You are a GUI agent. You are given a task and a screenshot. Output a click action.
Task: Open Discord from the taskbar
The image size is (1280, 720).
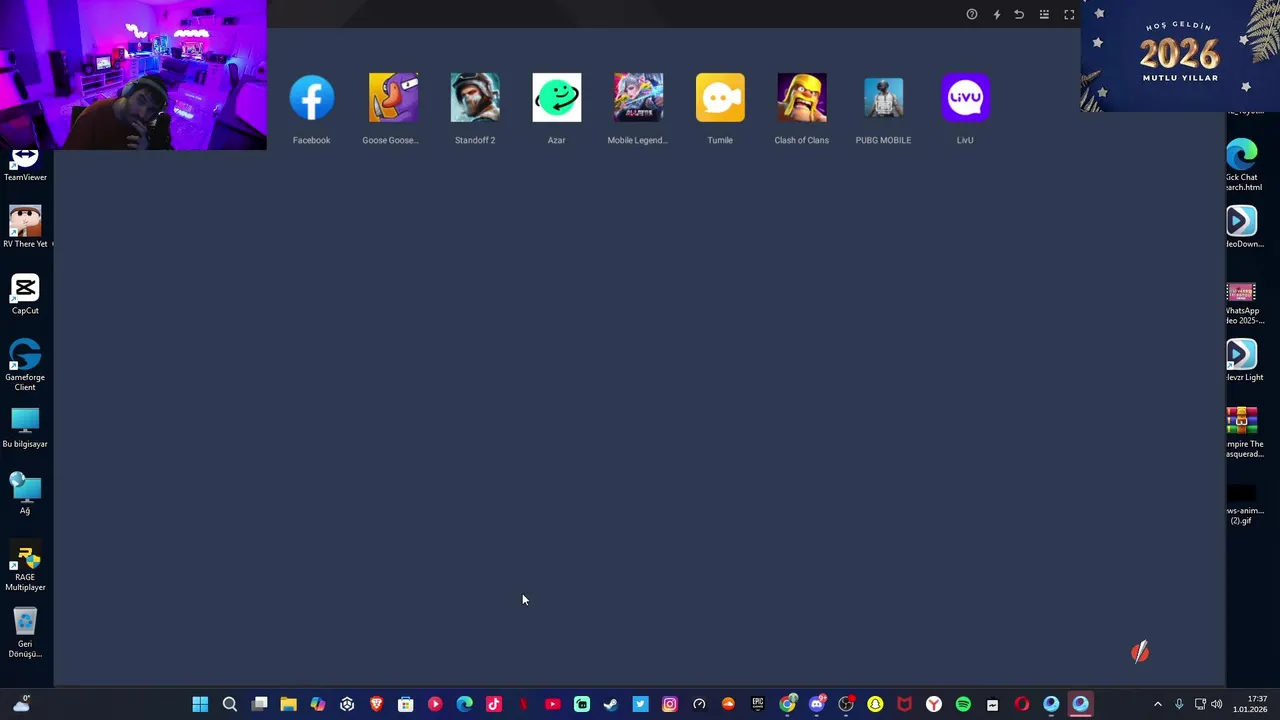click(817, 704)
